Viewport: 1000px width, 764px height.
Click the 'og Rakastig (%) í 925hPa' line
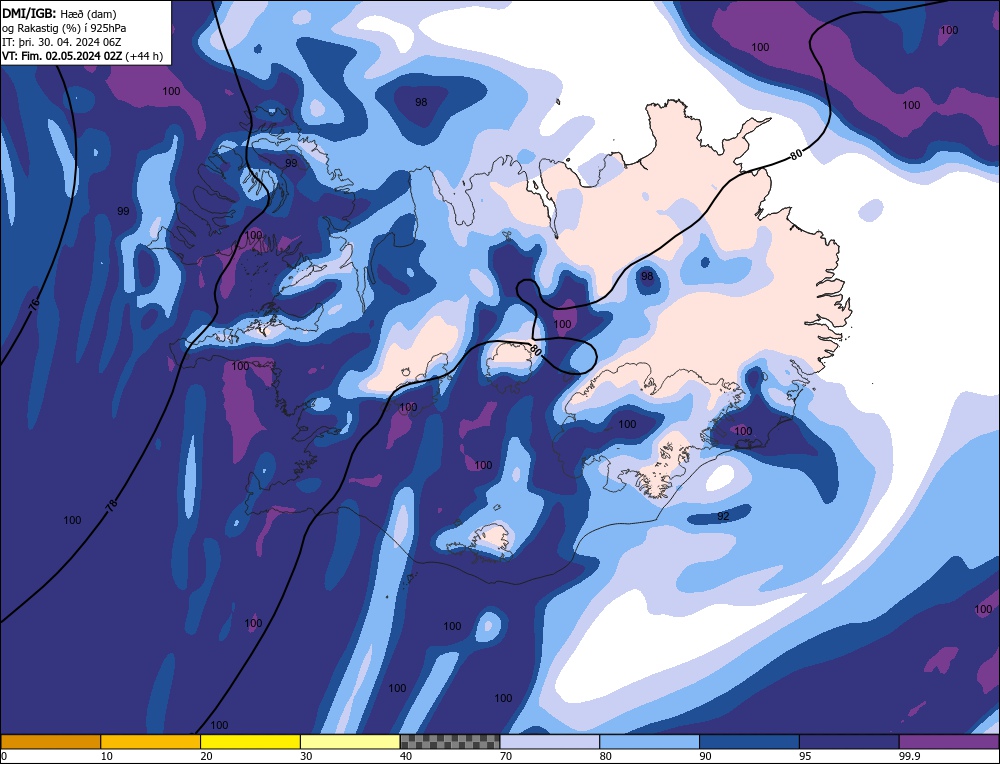64,28
